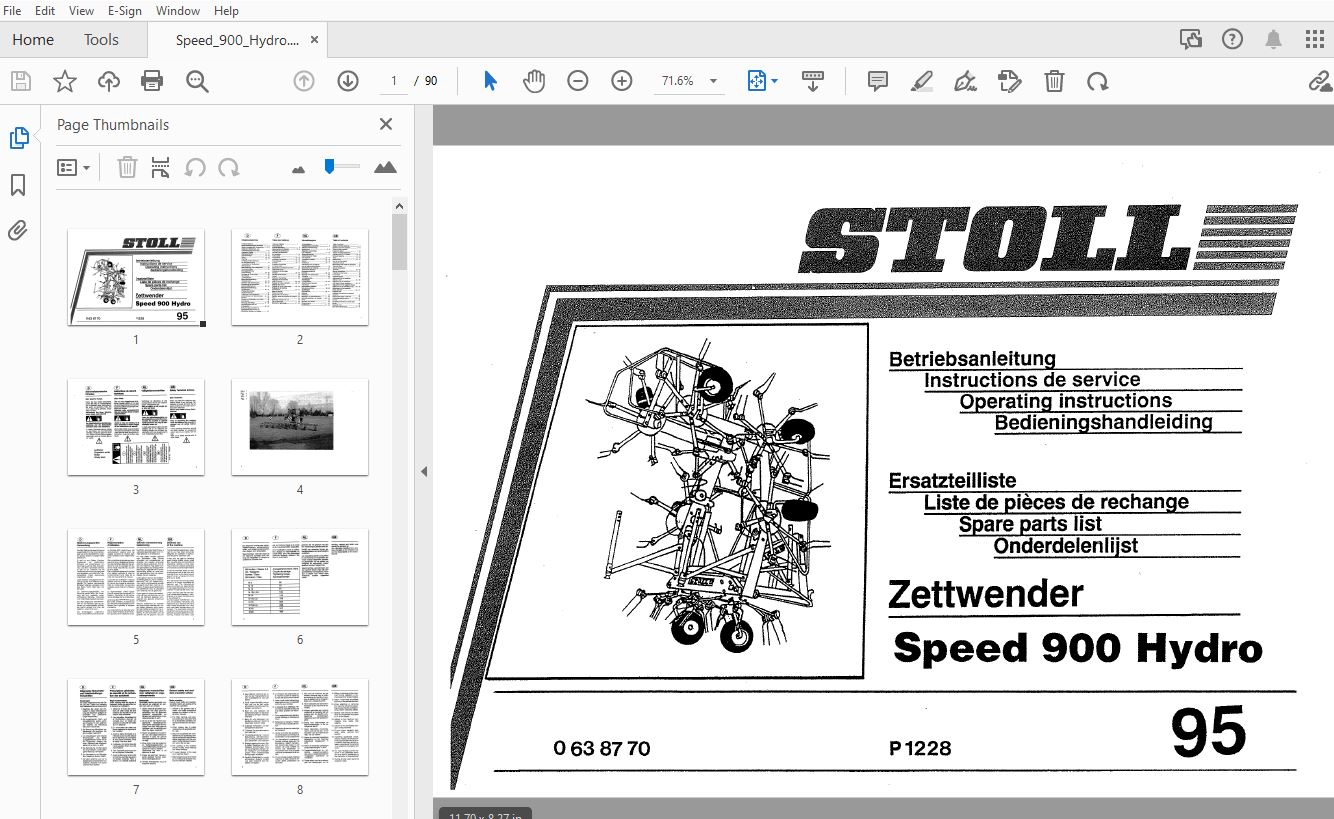Select the Highlight text tool
The height and width of the screenshot is (819, 1334).
pos(922,81)
